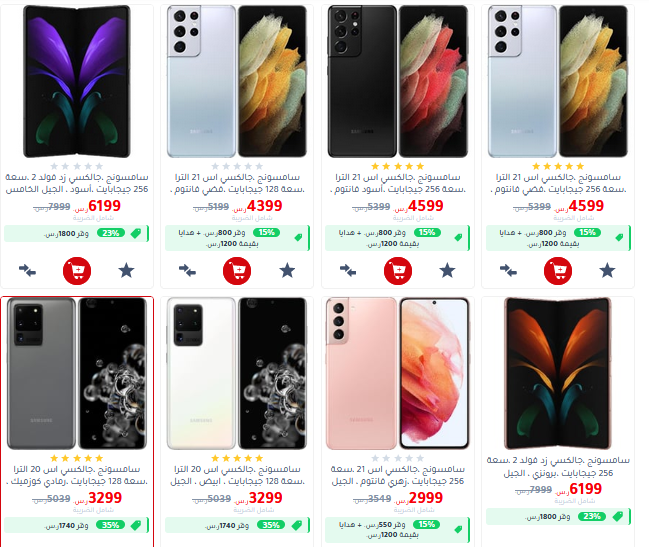The width and height of the screenshot is (649, 547).
Task: Add silver Galaxy S21 Ultra 256GB to cart
Action: click(x=558, y=271)
